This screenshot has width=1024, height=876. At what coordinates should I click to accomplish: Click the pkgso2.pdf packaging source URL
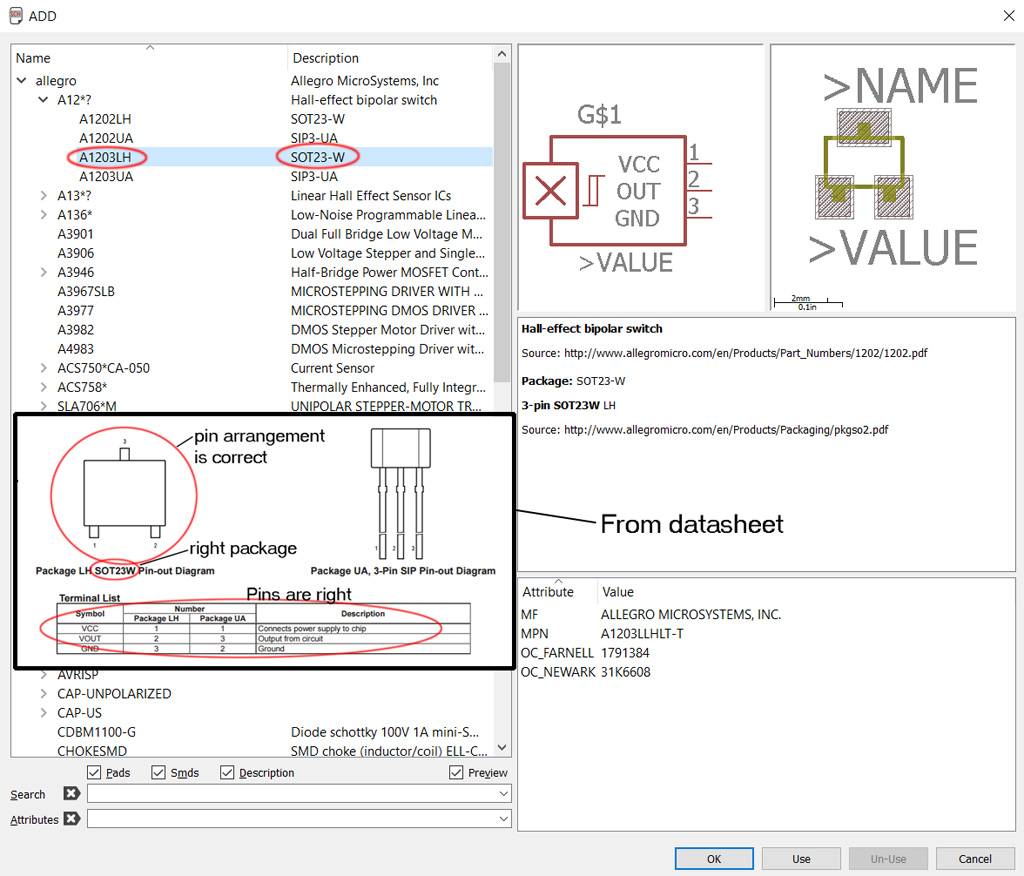(726, 429)
